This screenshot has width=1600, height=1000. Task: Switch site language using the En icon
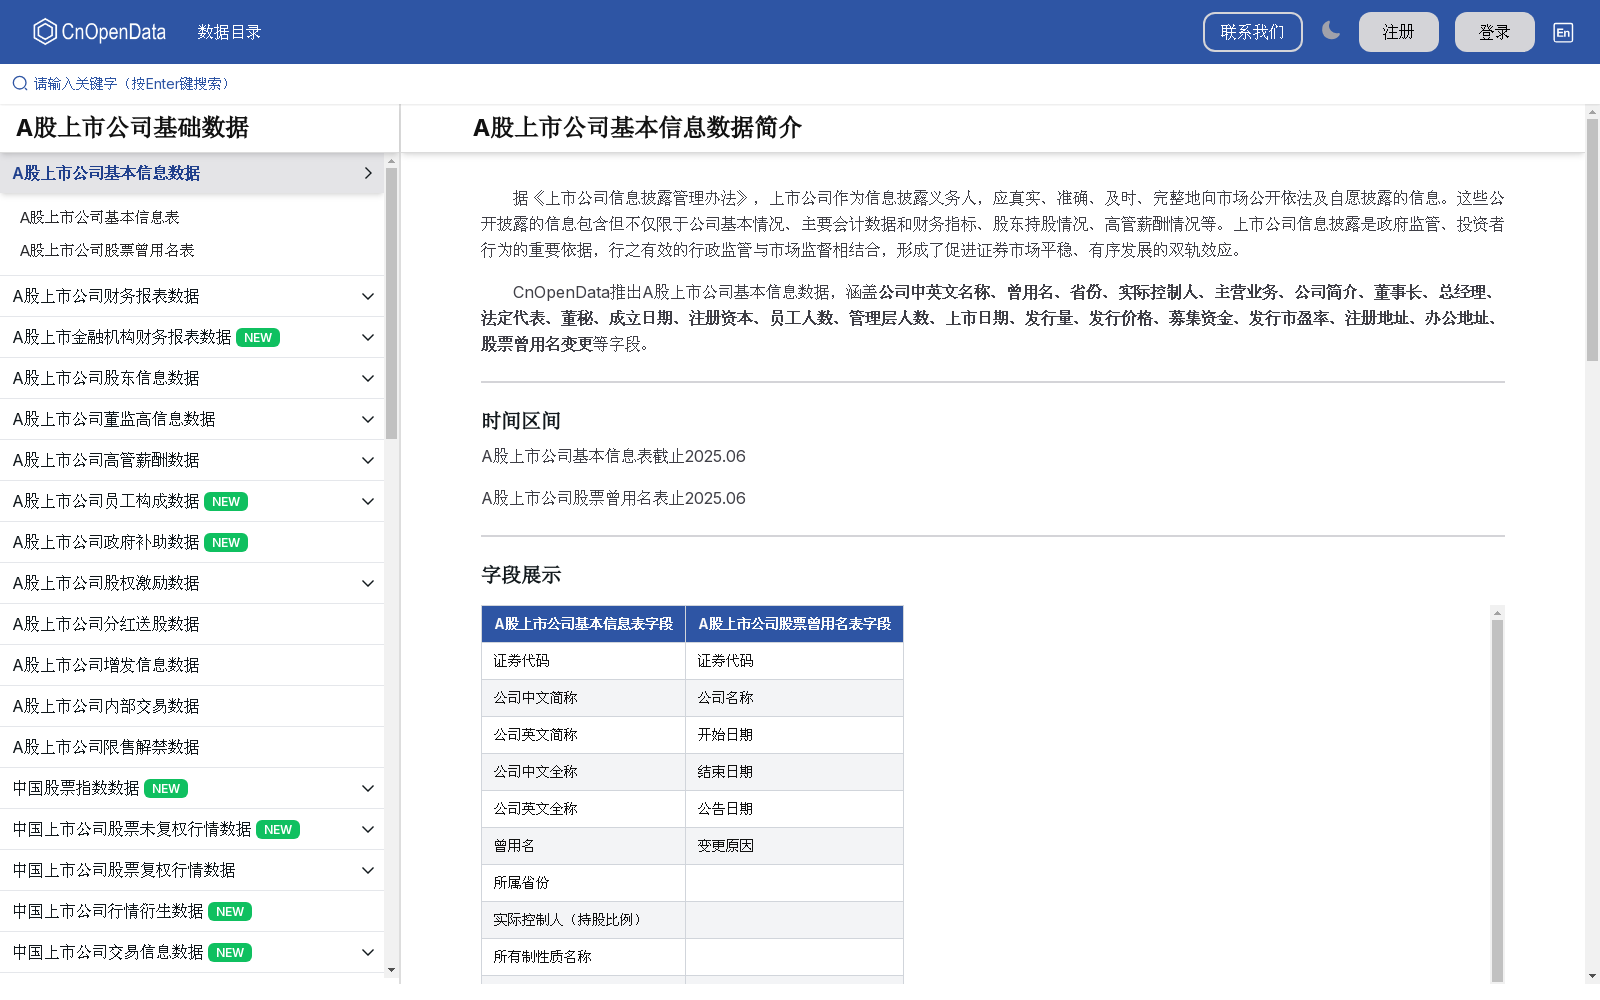coord(1562,32)
